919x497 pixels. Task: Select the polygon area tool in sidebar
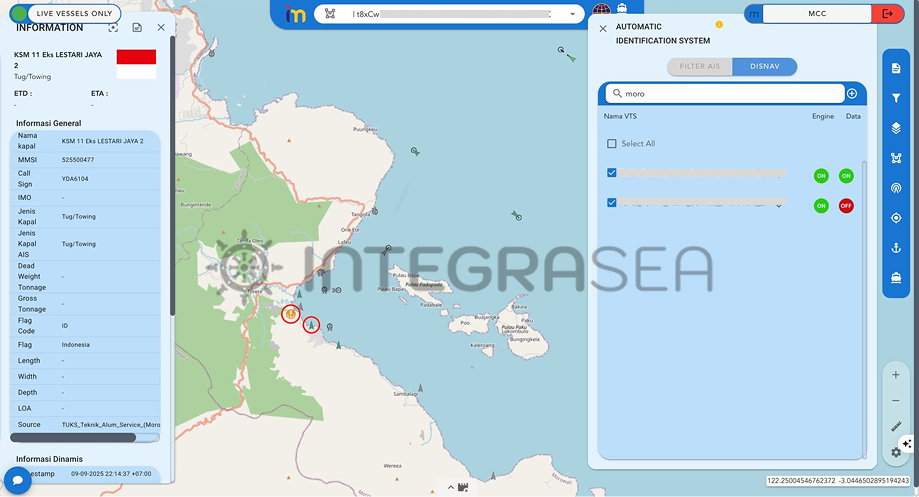click(x=896, y=158)
